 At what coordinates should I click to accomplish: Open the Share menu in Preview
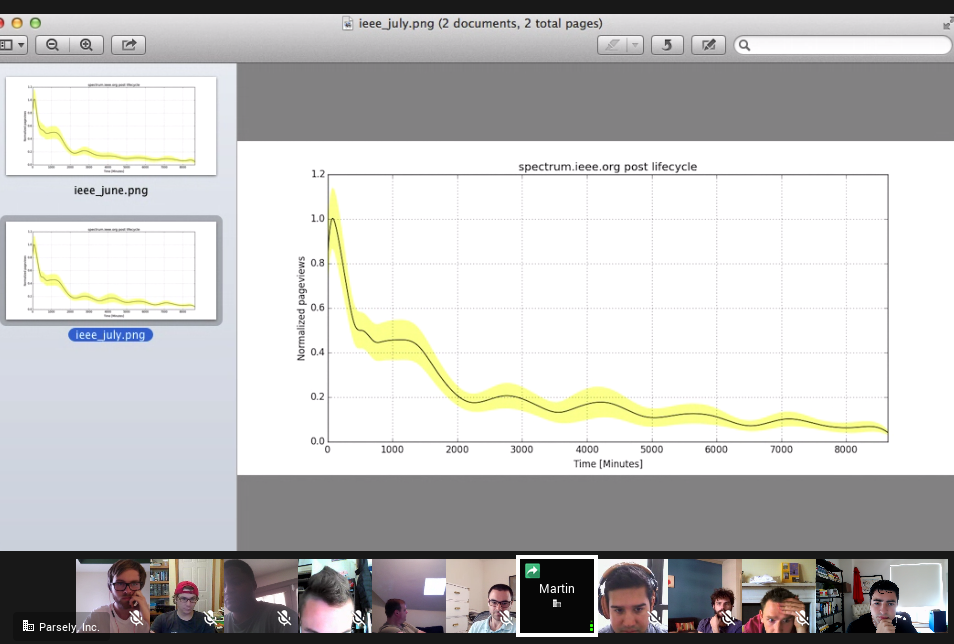(x=128, y=45)
